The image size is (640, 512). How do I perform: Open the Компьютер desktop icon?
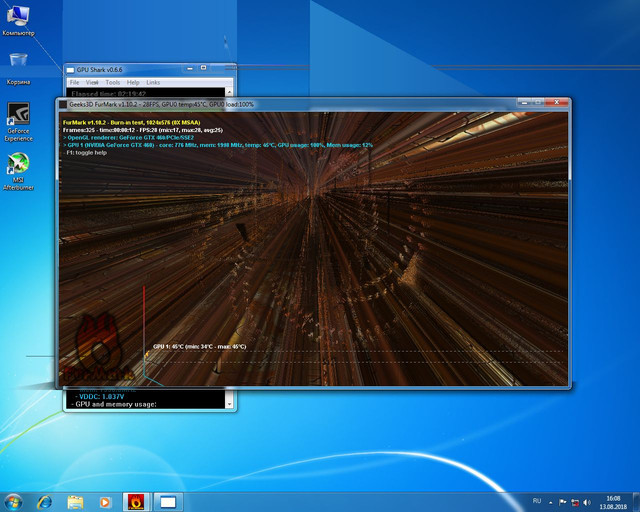point(18,20)
